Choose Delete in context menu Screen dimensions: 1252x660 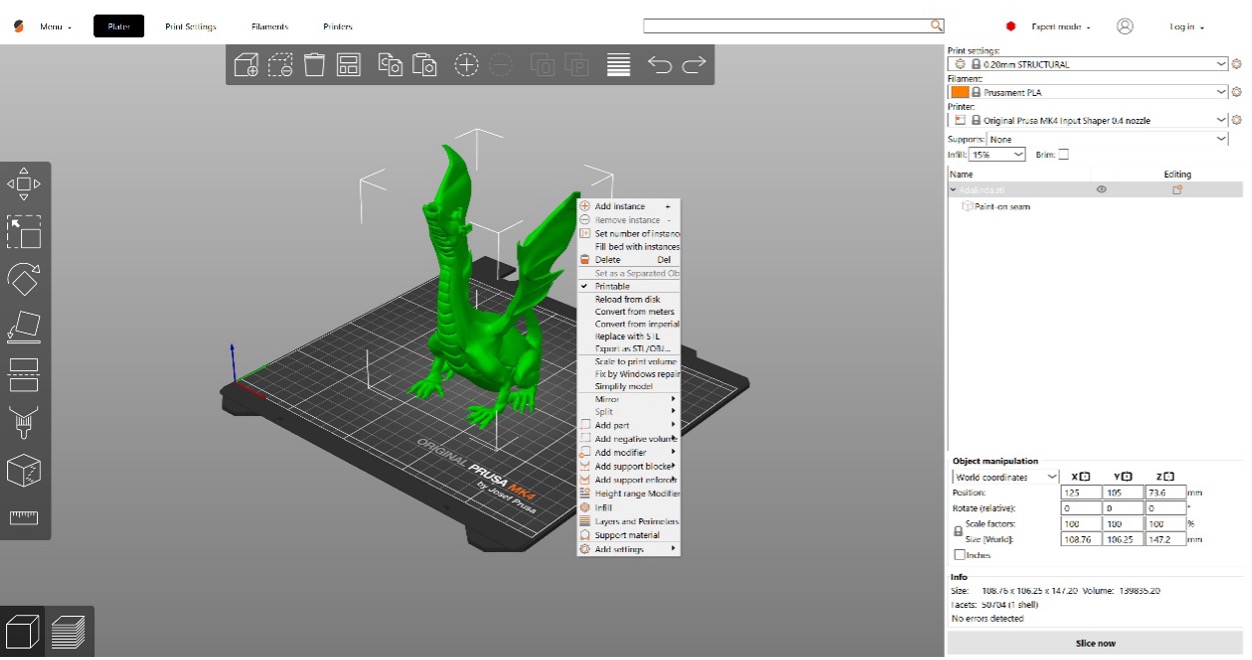coord(629,259)
